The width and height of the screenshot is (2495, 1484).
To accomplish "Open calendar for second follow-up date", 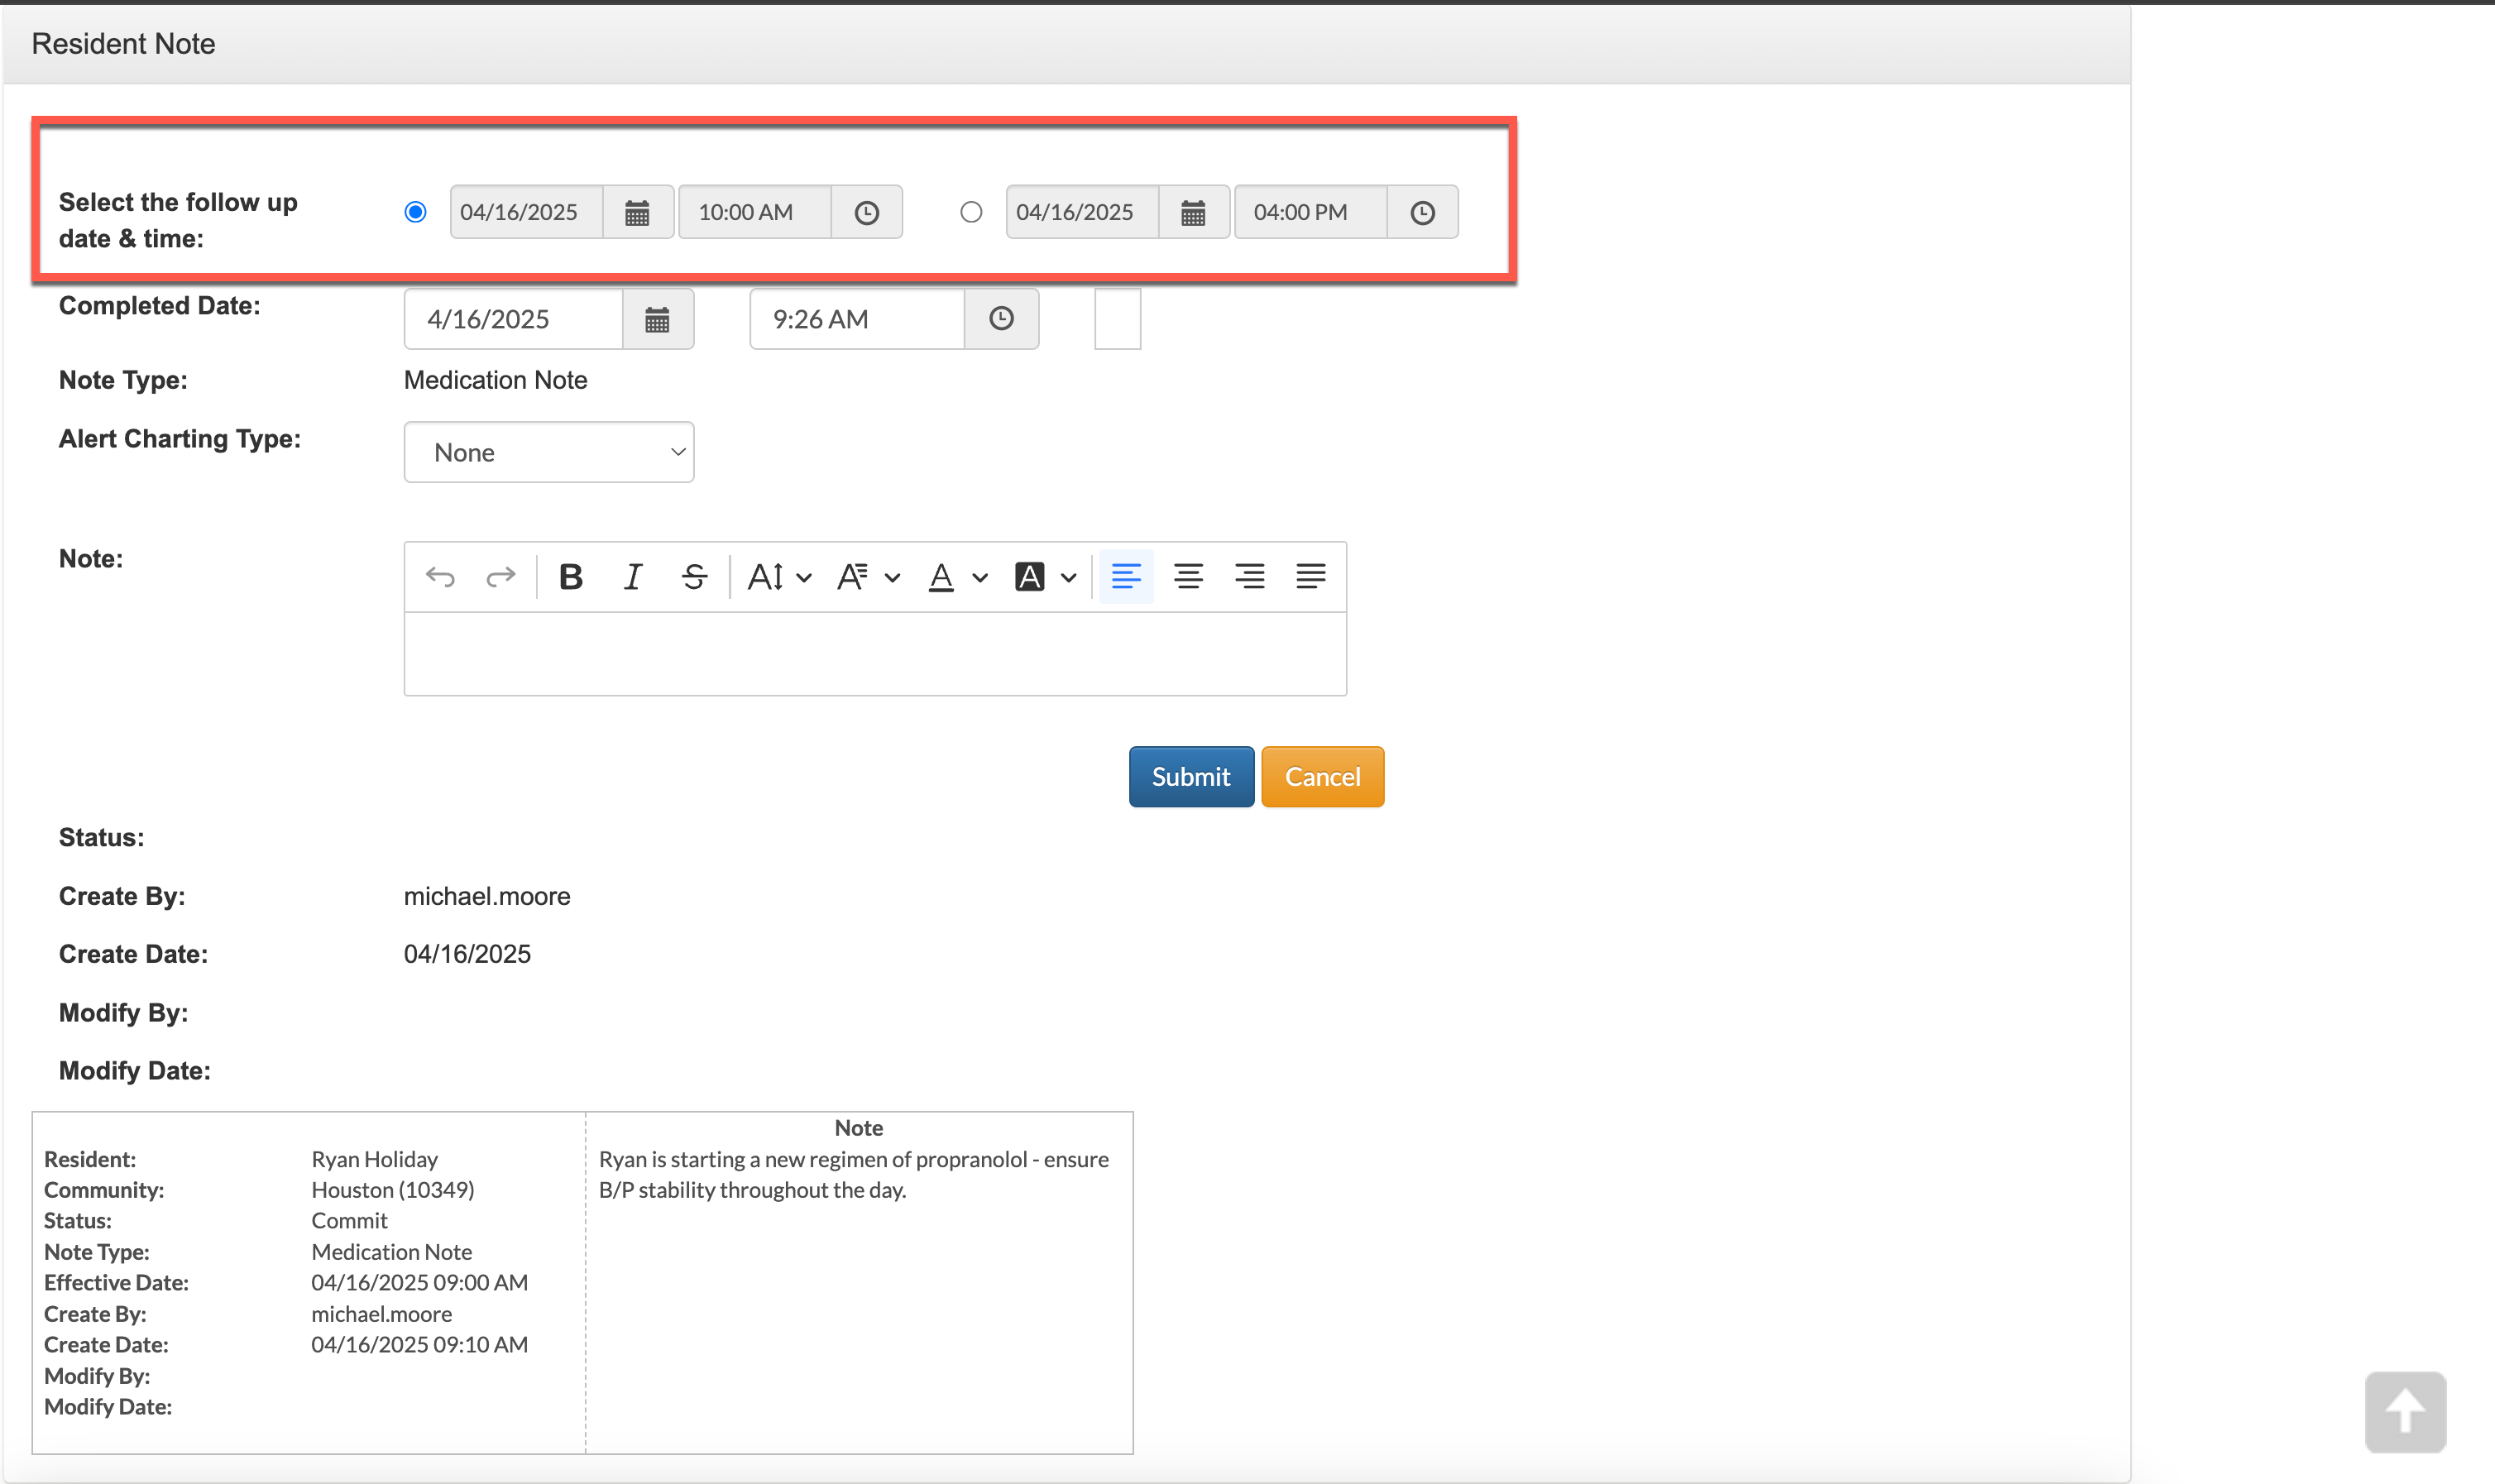I will pos(1193,212).
